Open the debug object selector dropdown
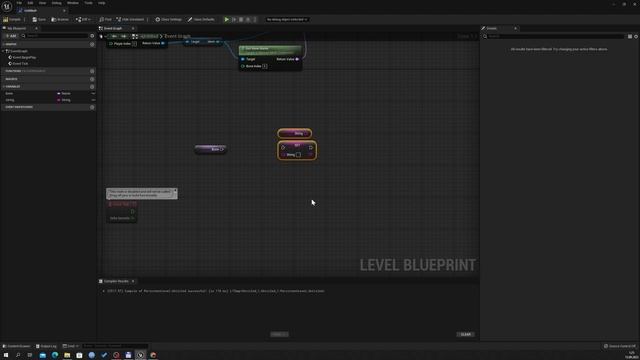Screen dimensions: 640x360 click(x=287, y=19)
